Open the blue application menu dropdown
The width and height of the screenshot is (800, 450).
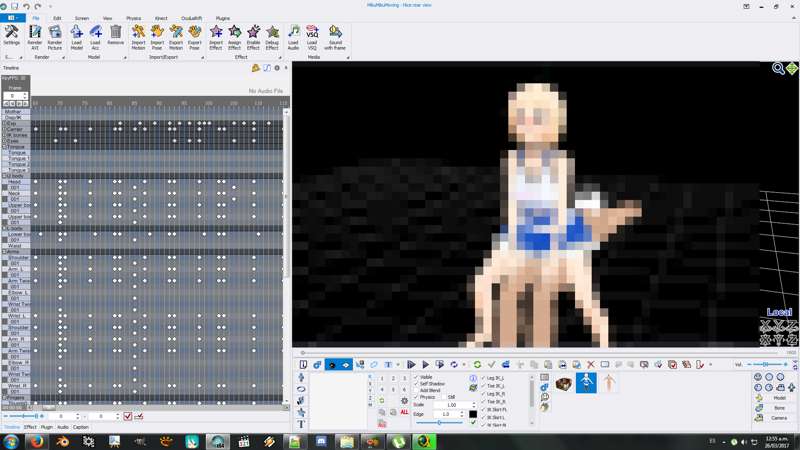coord(13,18)
